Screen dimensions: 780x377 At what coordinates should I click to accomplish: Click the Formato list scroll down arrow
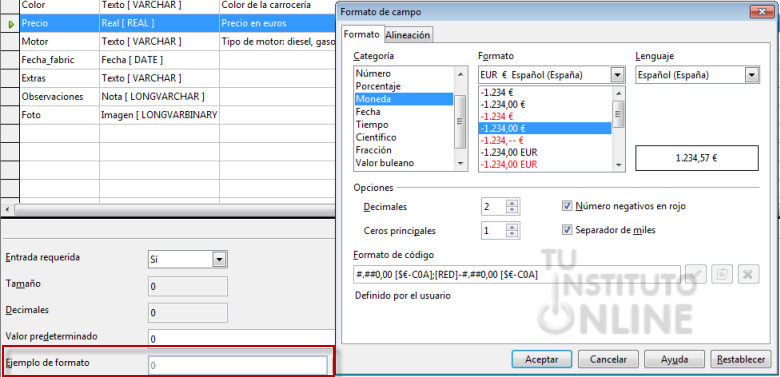[618, 165]
